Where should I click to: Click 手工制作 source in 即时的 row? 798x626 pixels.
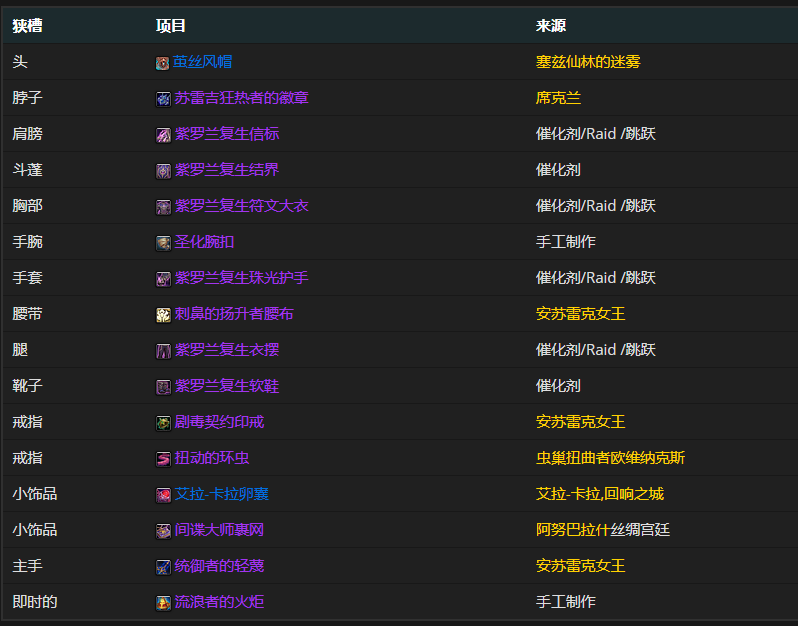tap(565, 602)
